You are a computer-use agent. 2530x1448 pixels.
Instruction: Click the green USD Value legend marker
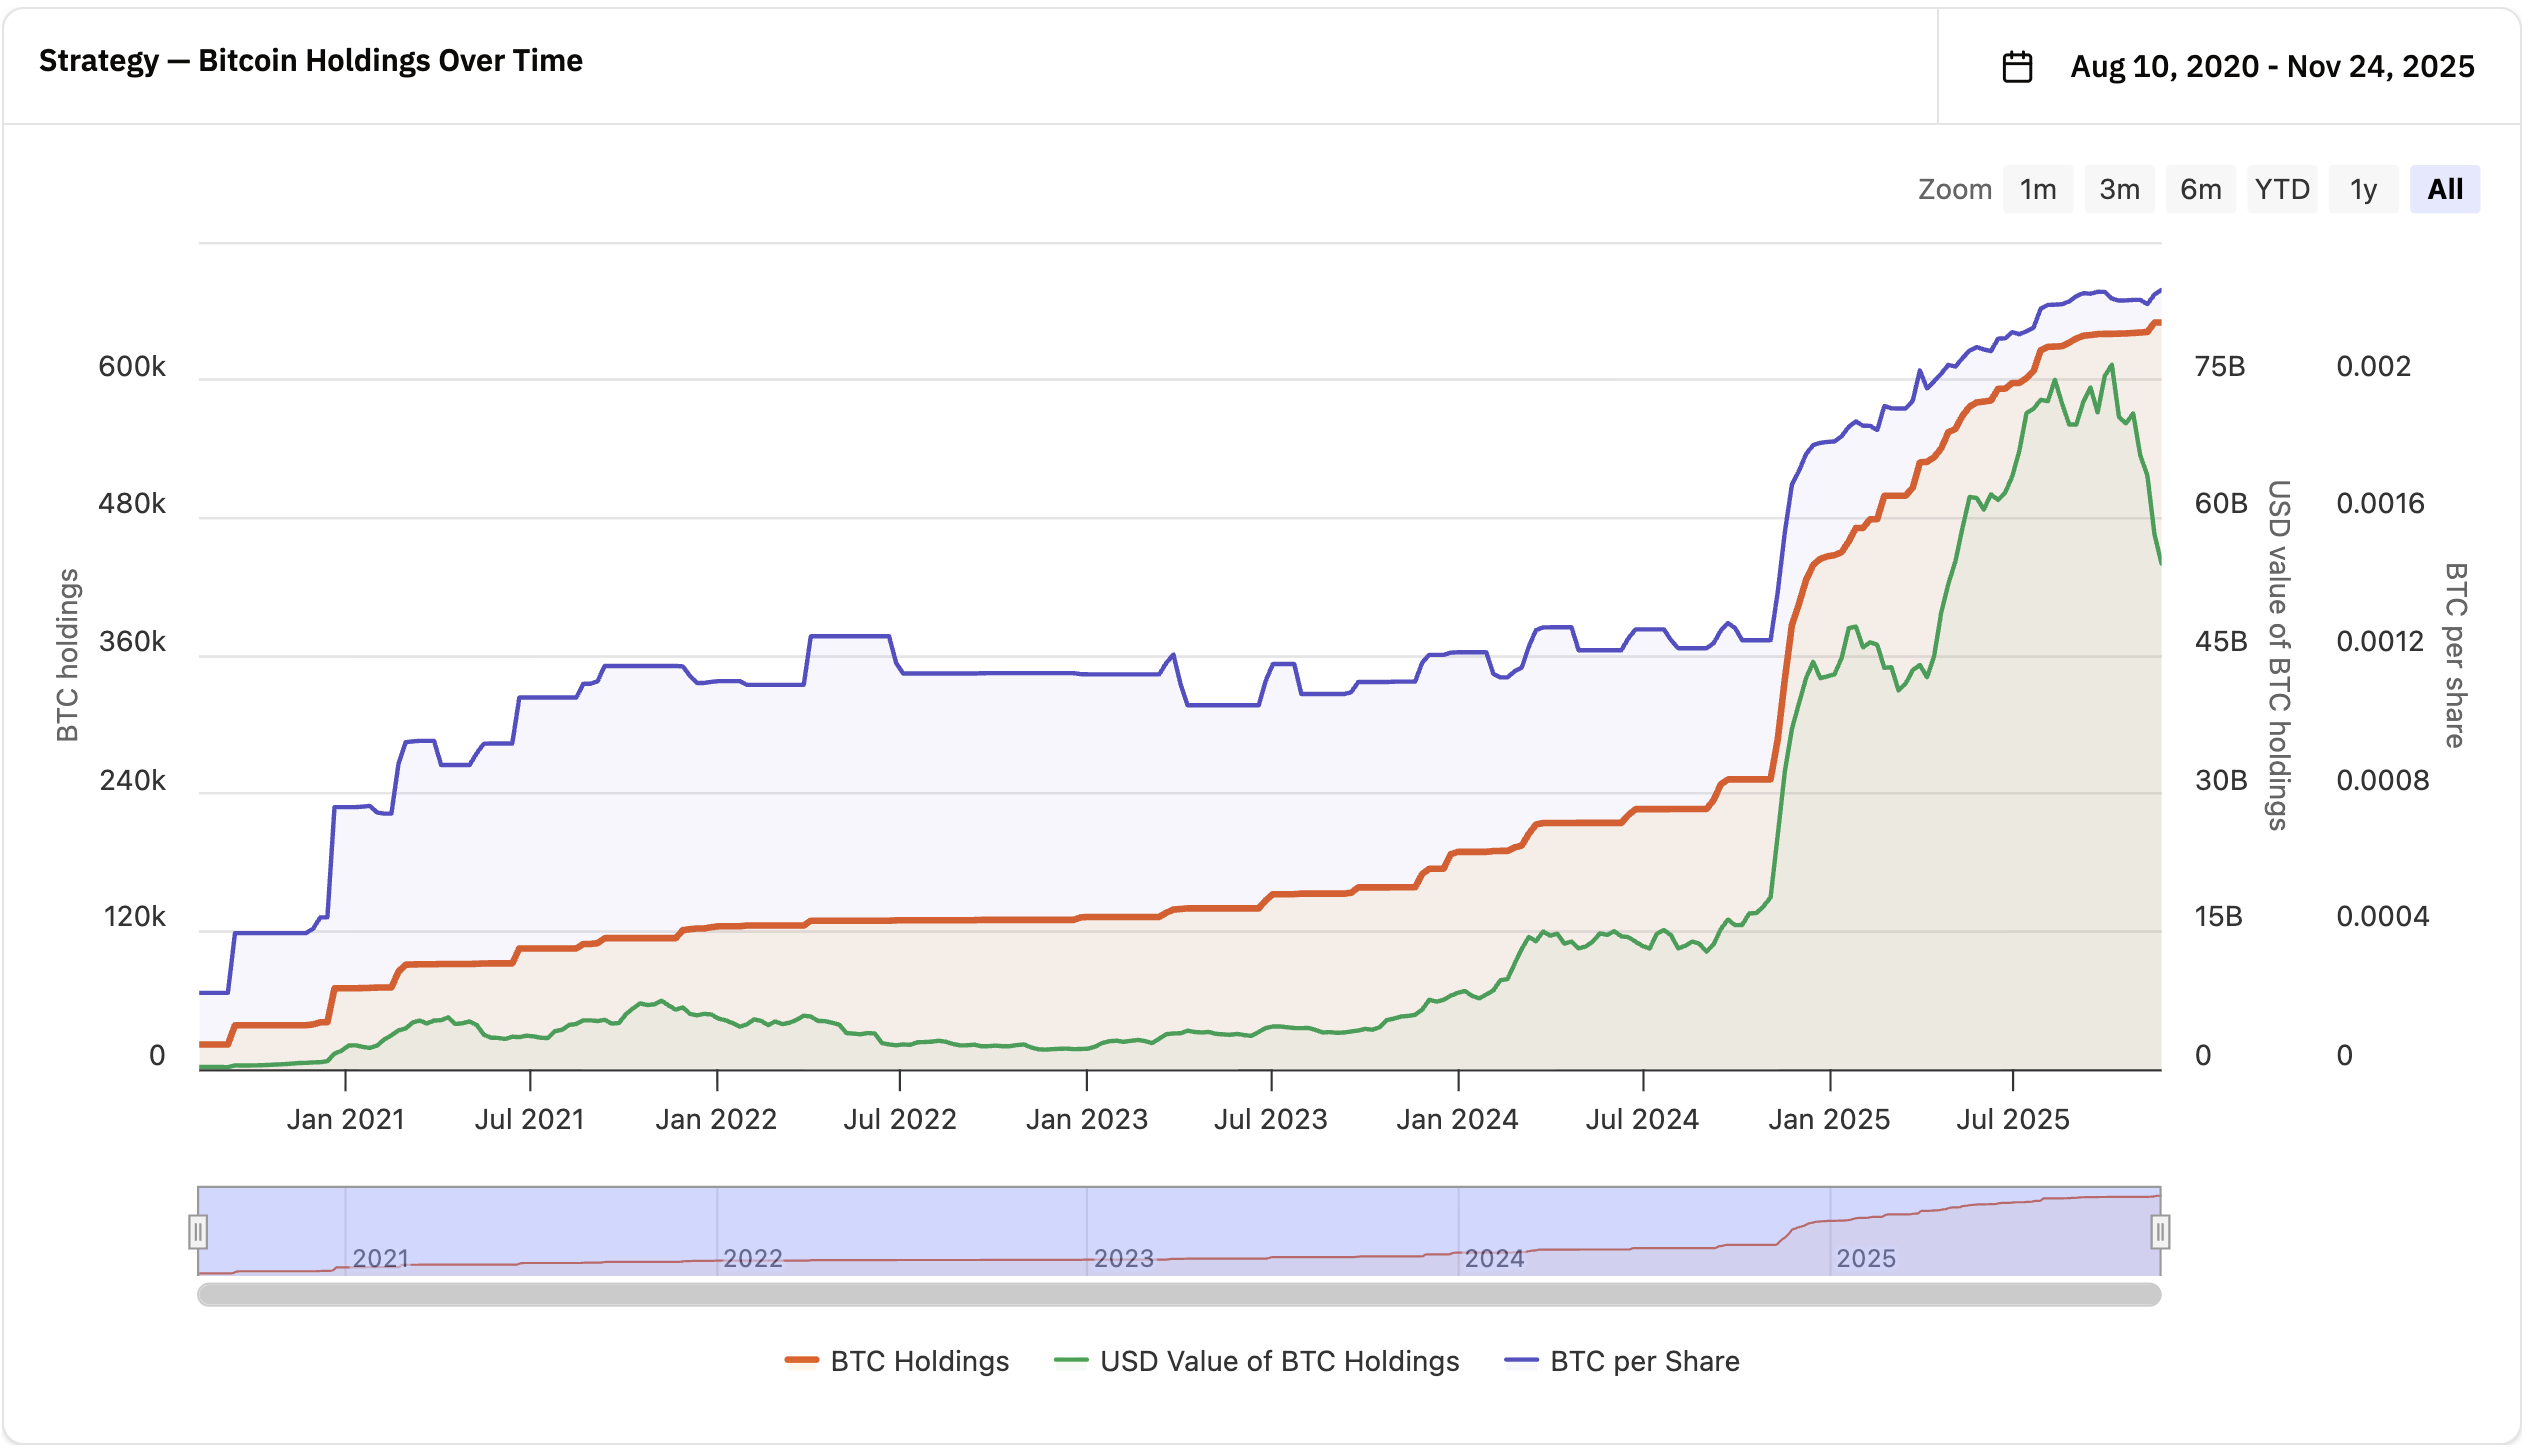1070,1361
